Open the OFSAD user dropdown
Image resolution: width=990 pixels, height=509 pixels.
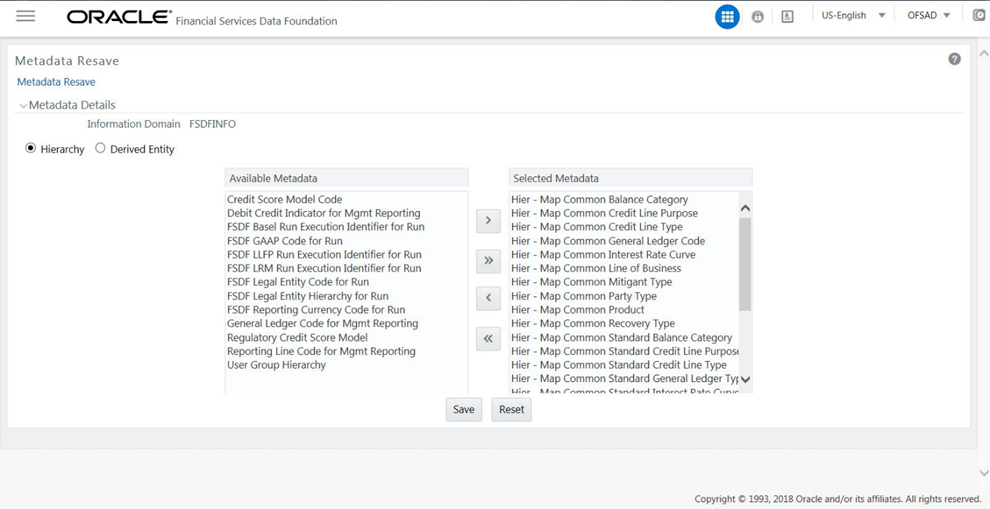pos(928,15)
